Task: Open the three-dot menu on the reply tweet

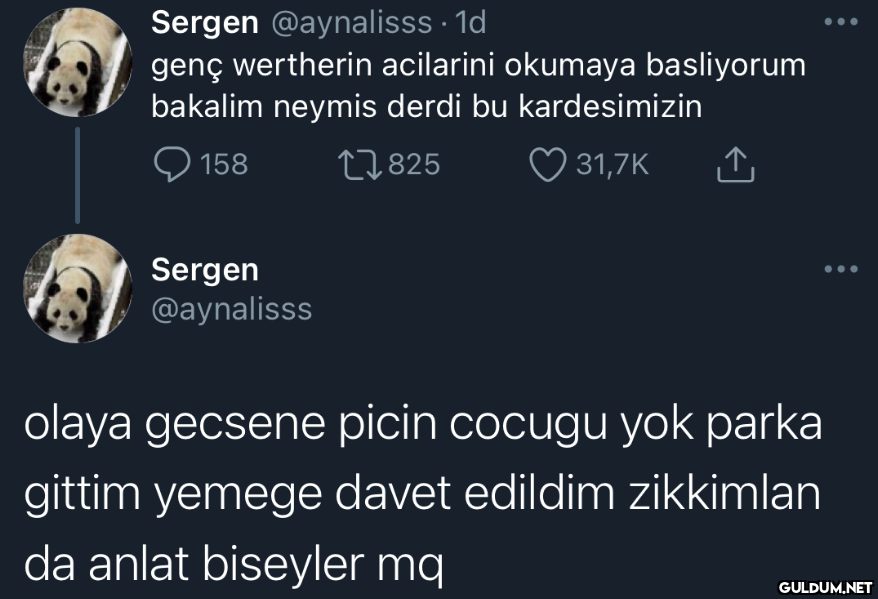Action: pyautogui.click(x=841, y=269)
